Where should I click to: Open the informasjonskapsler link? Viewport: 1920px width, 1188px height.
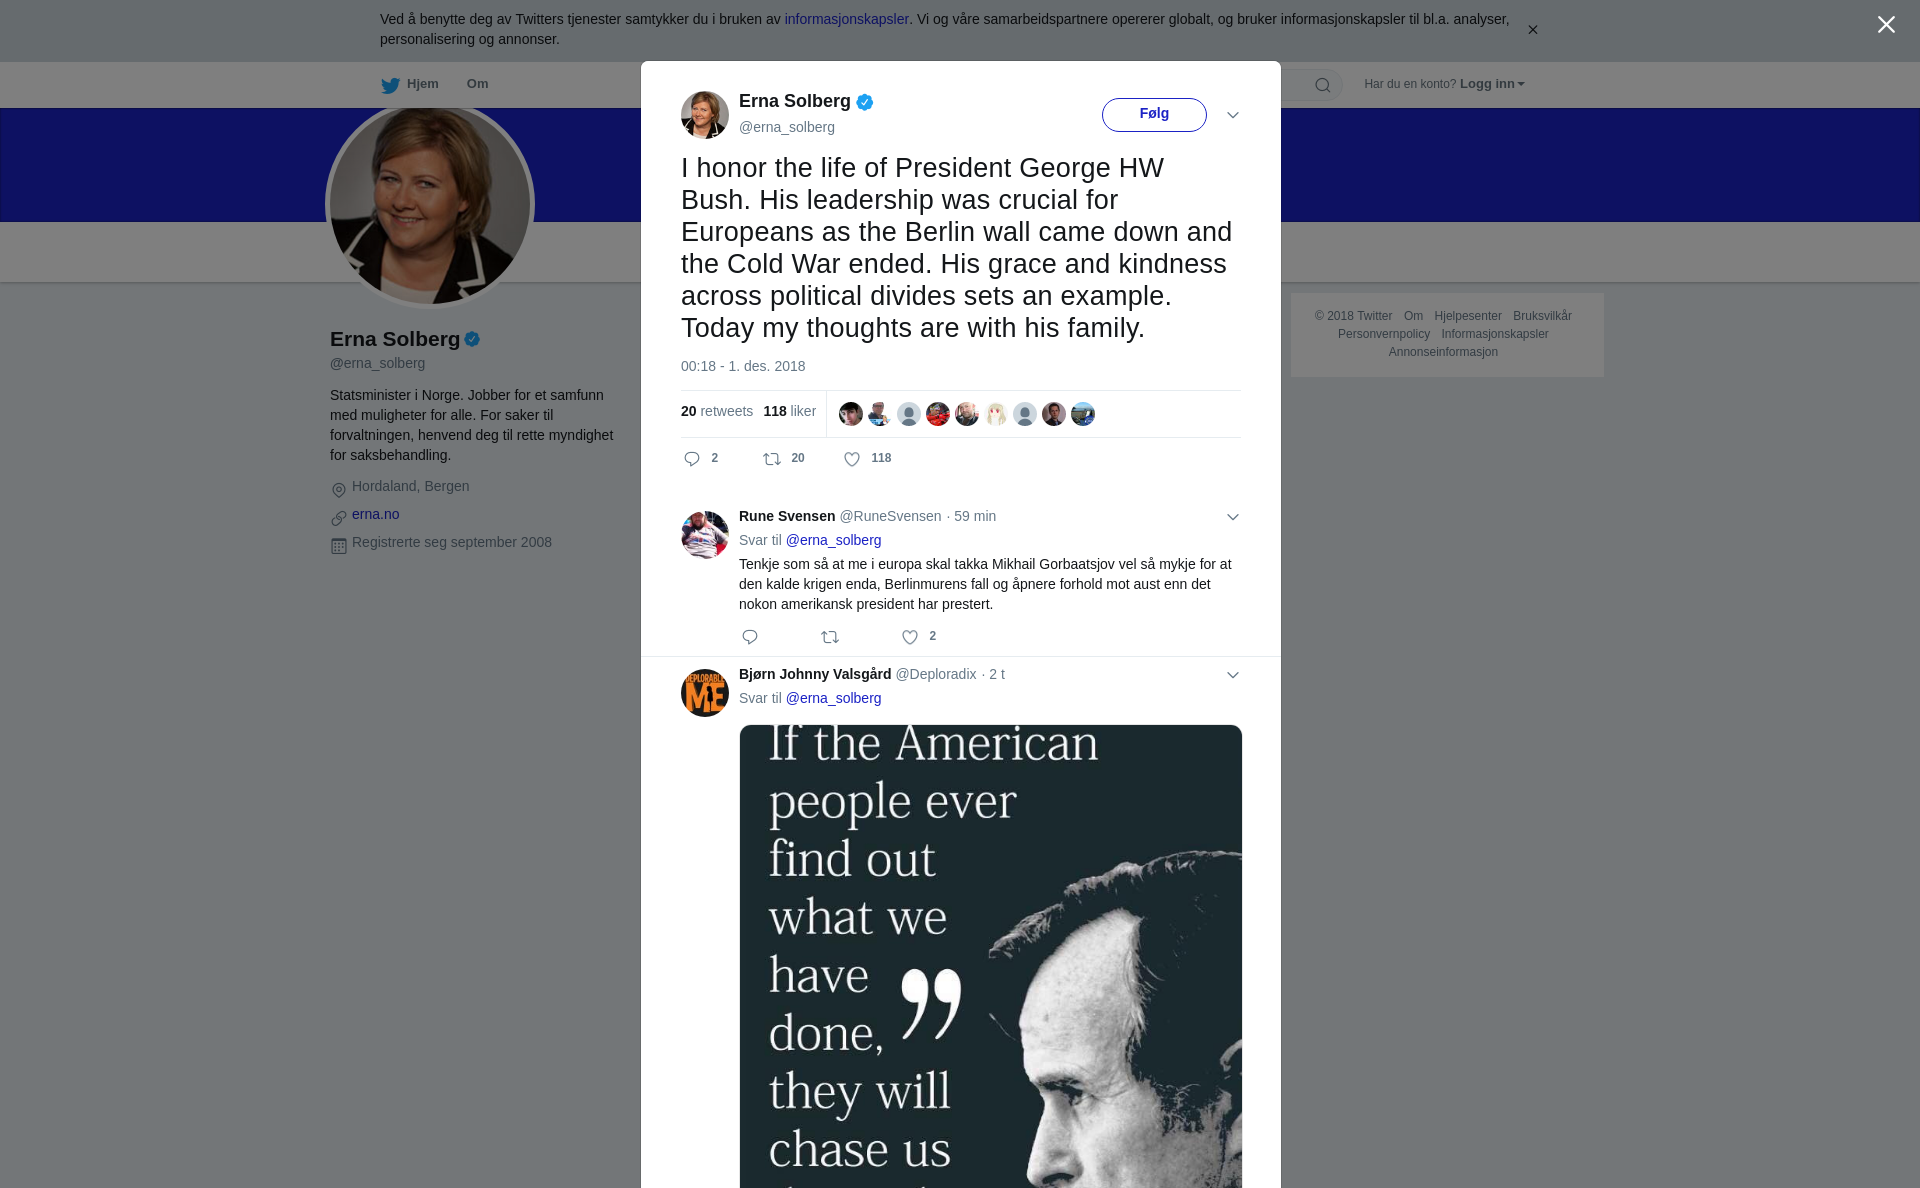[x=846, y=19]
